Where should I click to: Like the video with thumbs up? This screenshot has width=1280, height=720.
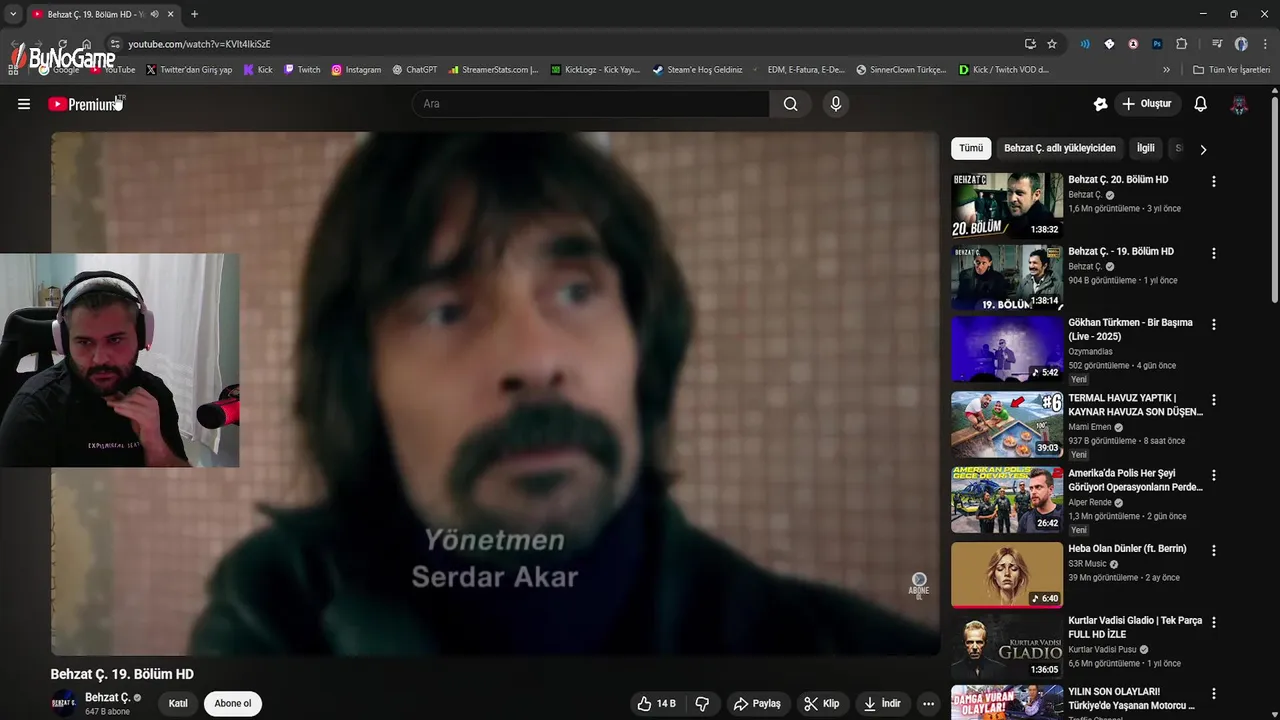656,704
